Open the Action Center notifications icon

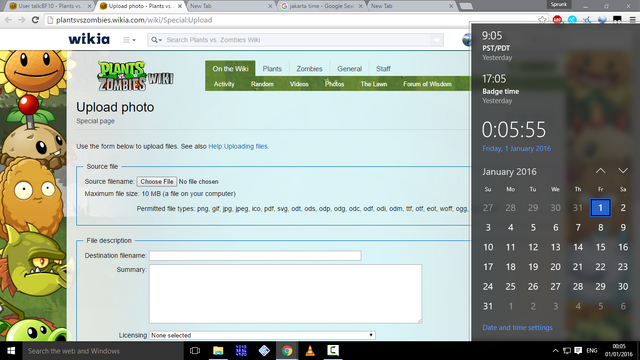(578, 351)
